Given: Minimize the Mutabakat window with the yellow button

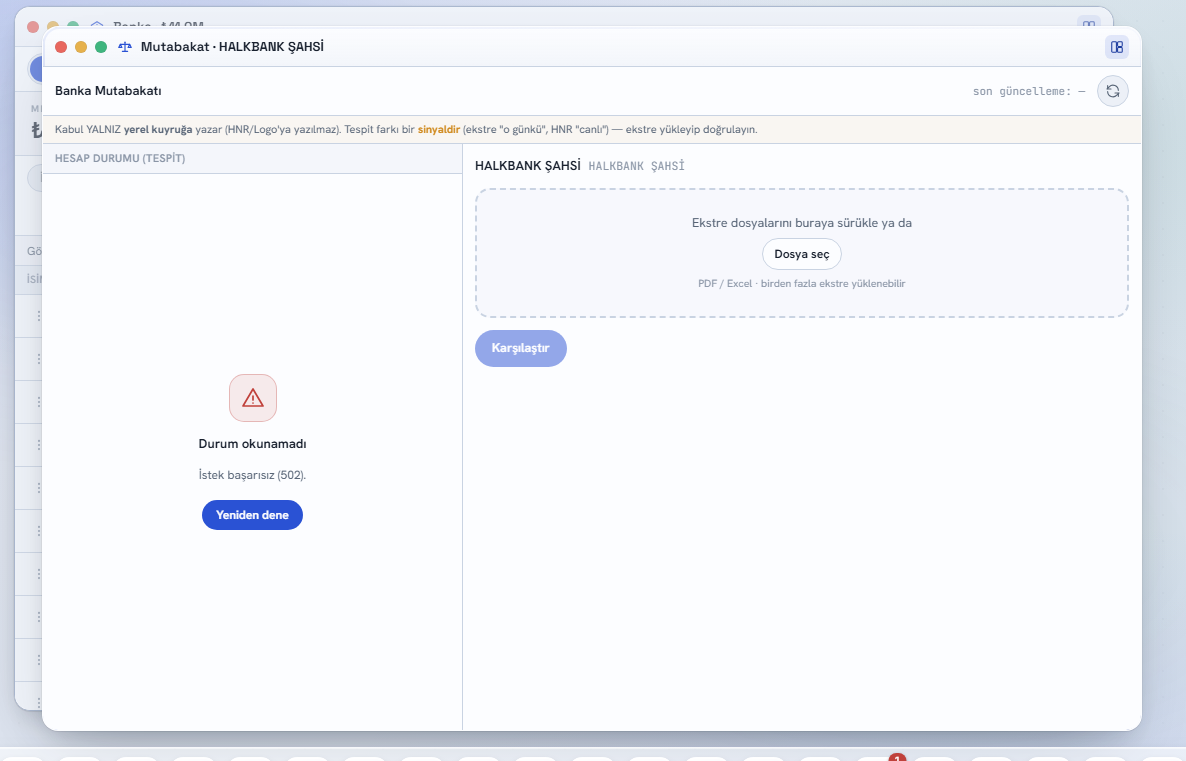Looking at the screenshot, I should (x=81, y=47).
